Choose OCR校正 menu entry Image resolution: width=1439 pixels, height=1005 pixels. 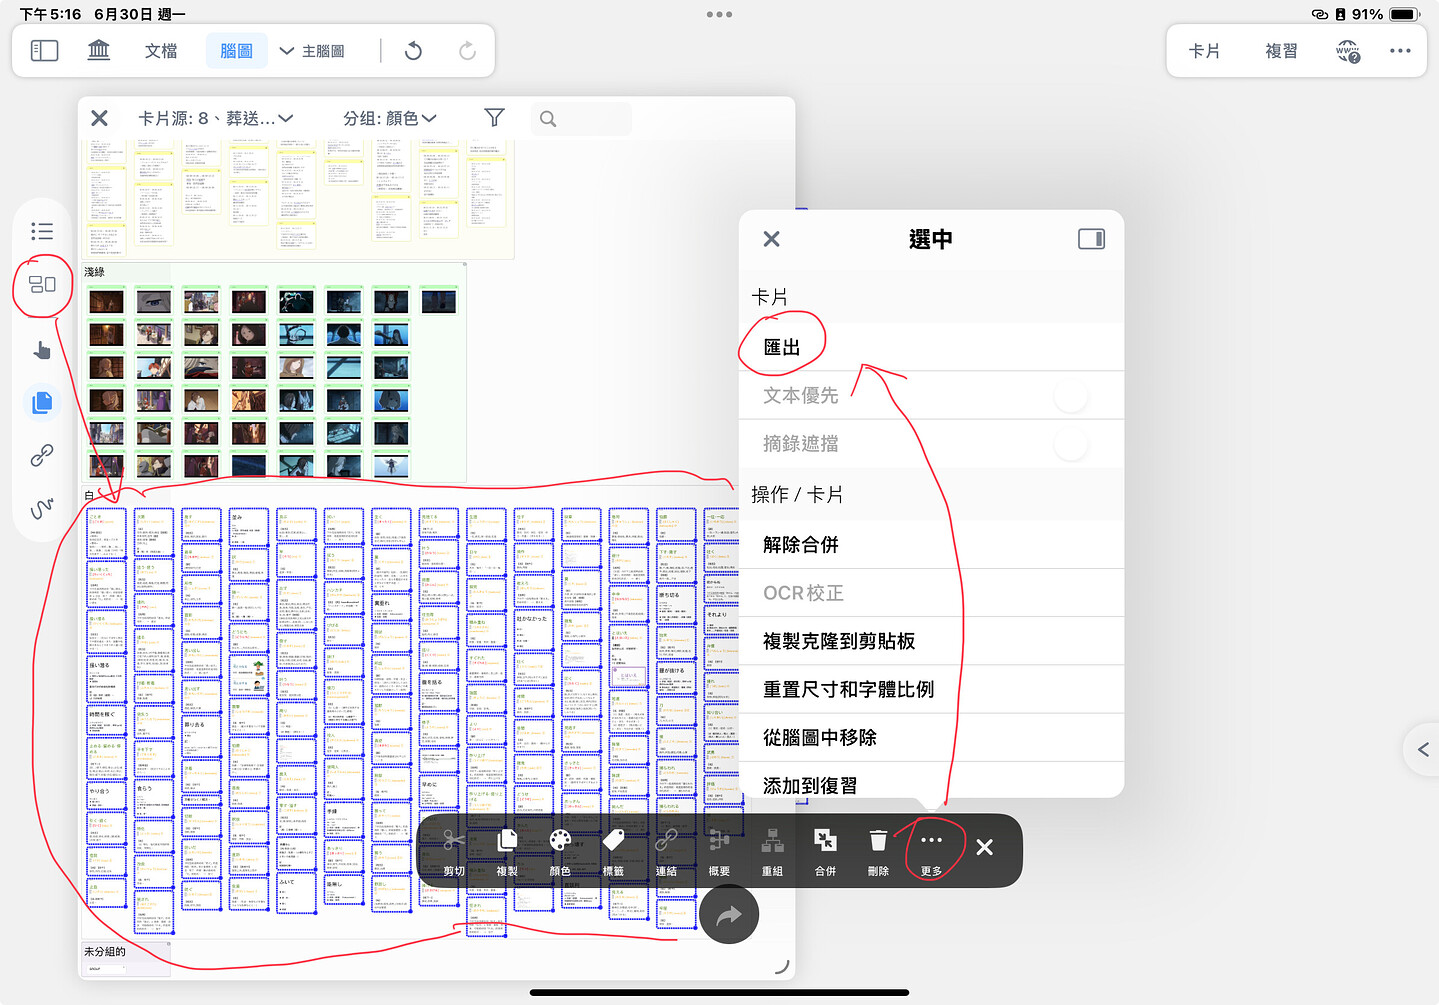931,593
